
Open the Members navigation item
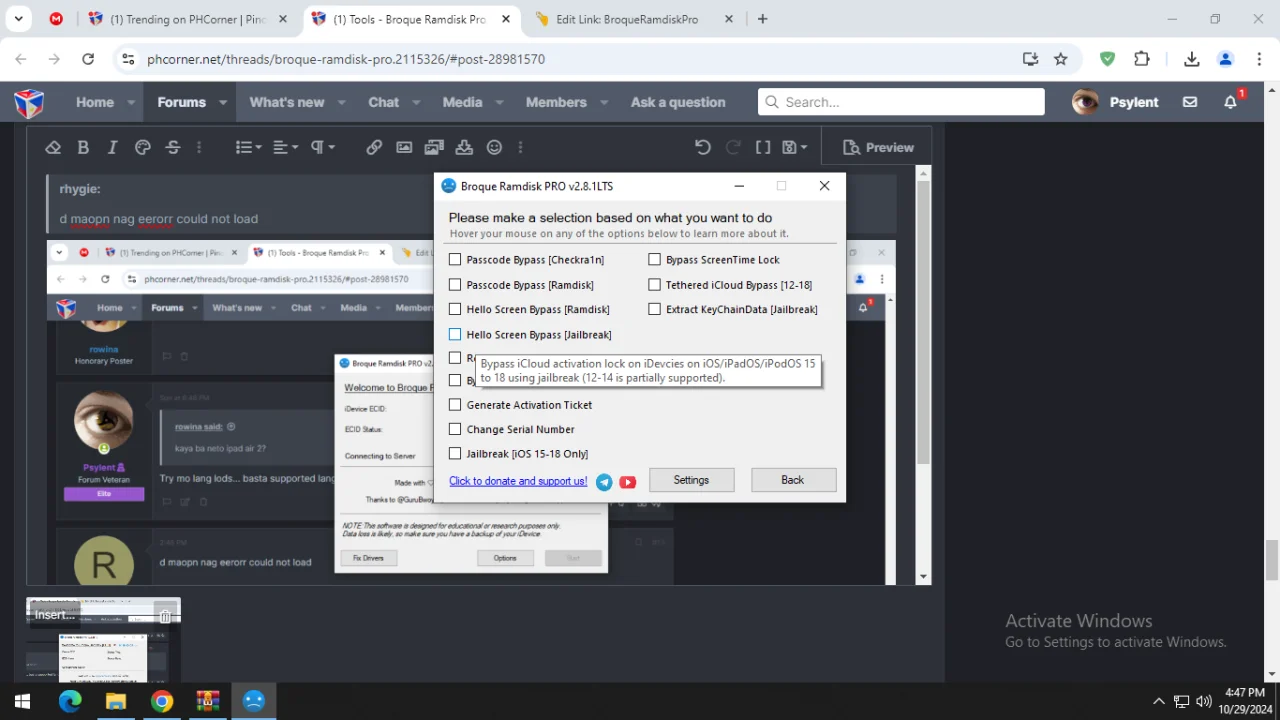tap(556, 102)
